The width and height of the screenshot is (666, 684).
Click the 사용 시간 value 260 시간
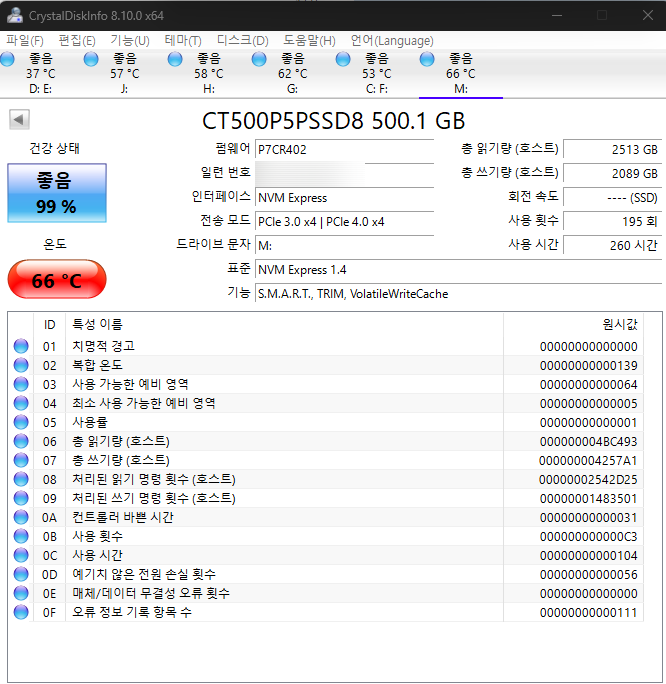tap(613, 246)
